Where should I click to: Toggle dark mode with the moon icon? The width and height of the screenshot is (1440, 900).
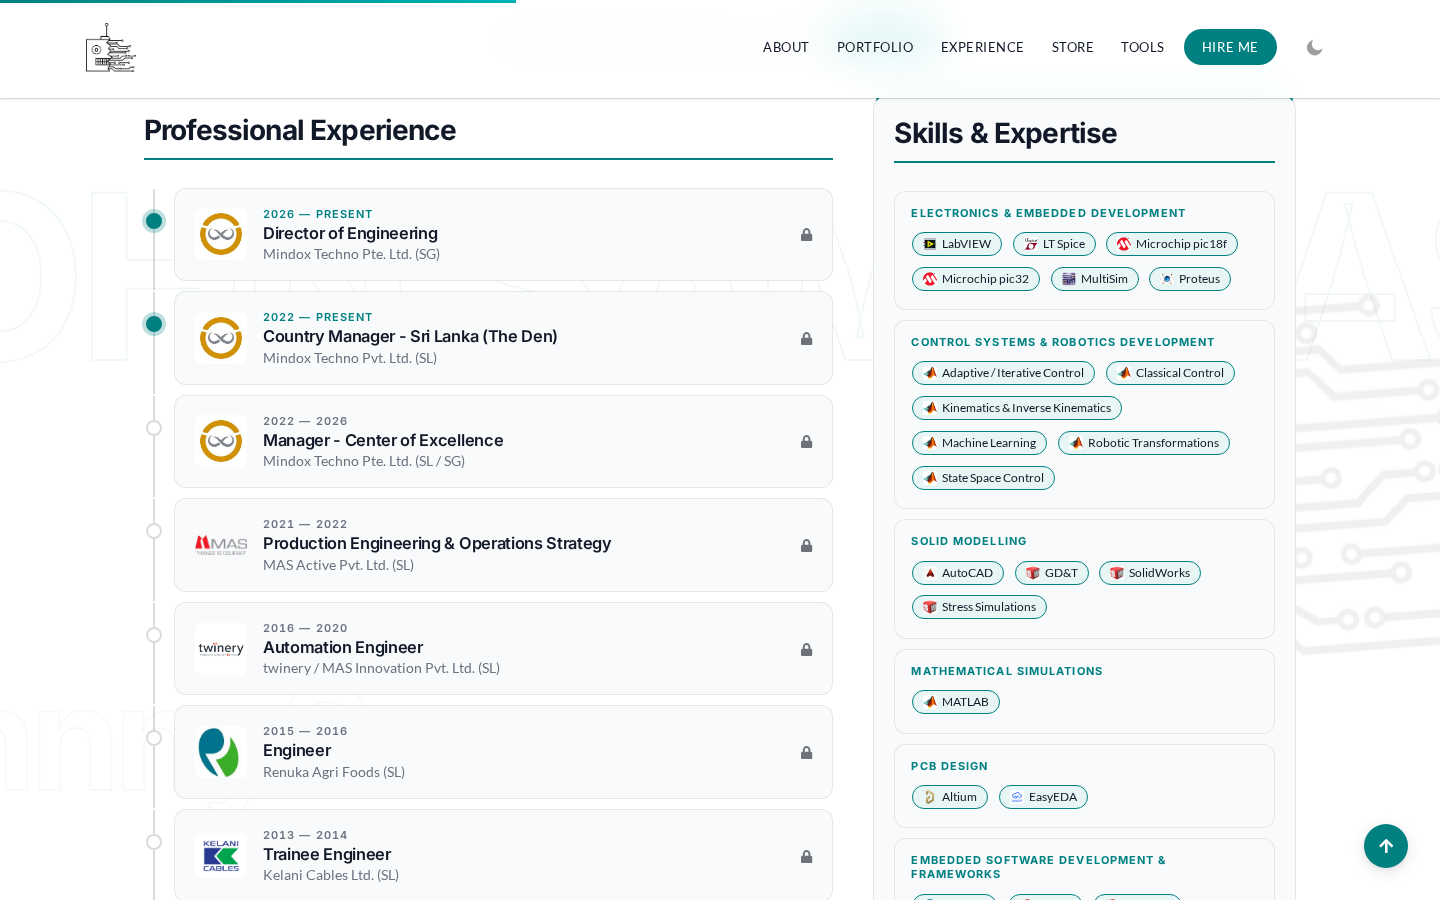(1314, 48)
